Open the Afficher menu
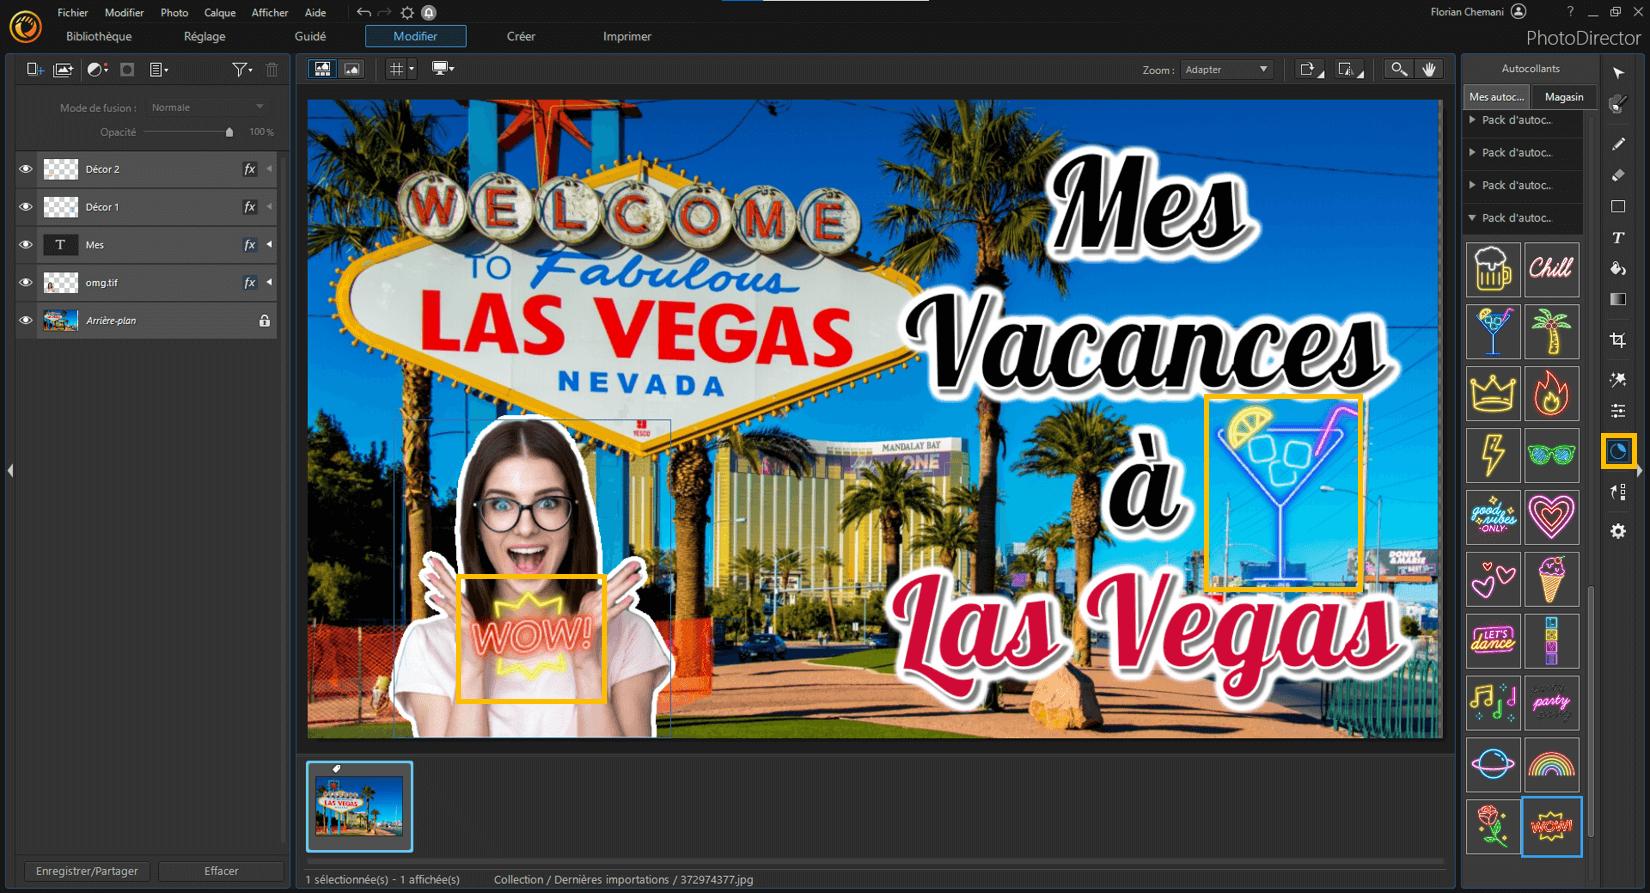 pos(270,12)
